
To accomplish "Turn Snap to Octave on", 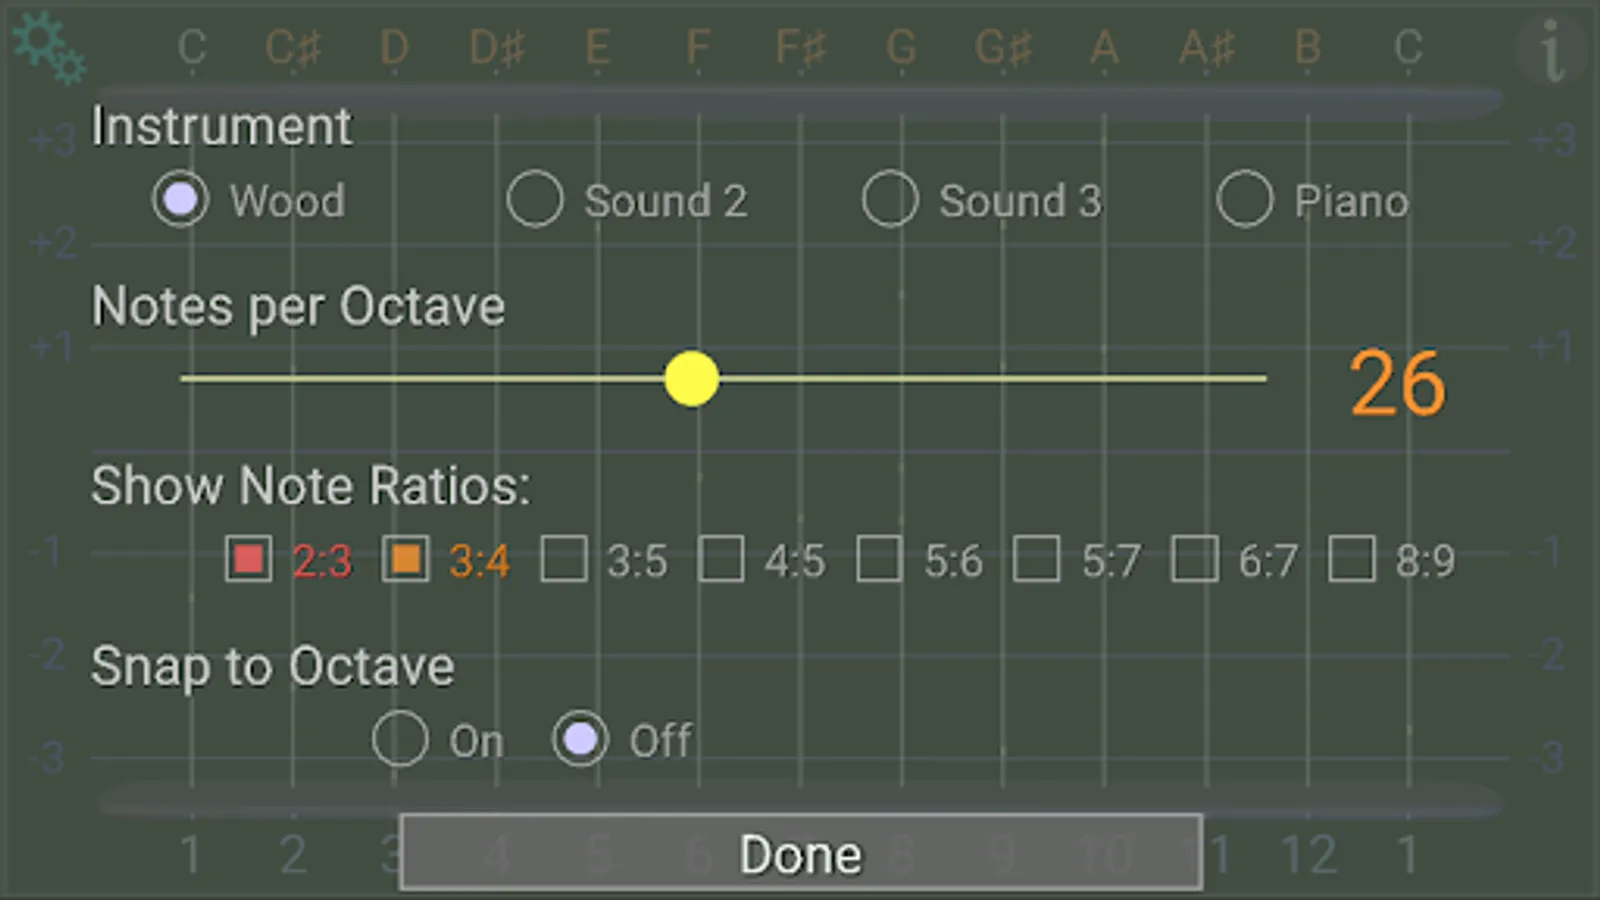I will click(400, 739).
